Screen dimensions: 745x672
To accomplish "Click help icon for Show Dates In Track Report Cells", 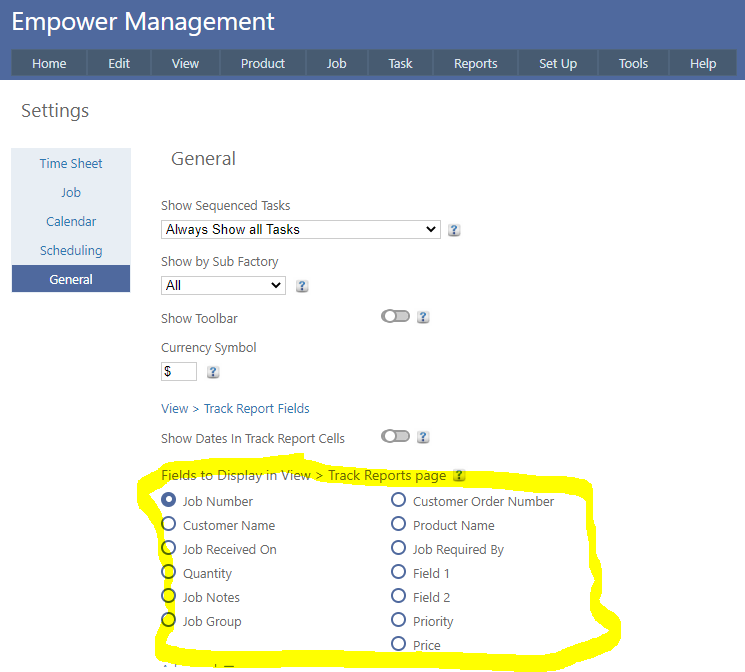I will [x=423, y=437].
